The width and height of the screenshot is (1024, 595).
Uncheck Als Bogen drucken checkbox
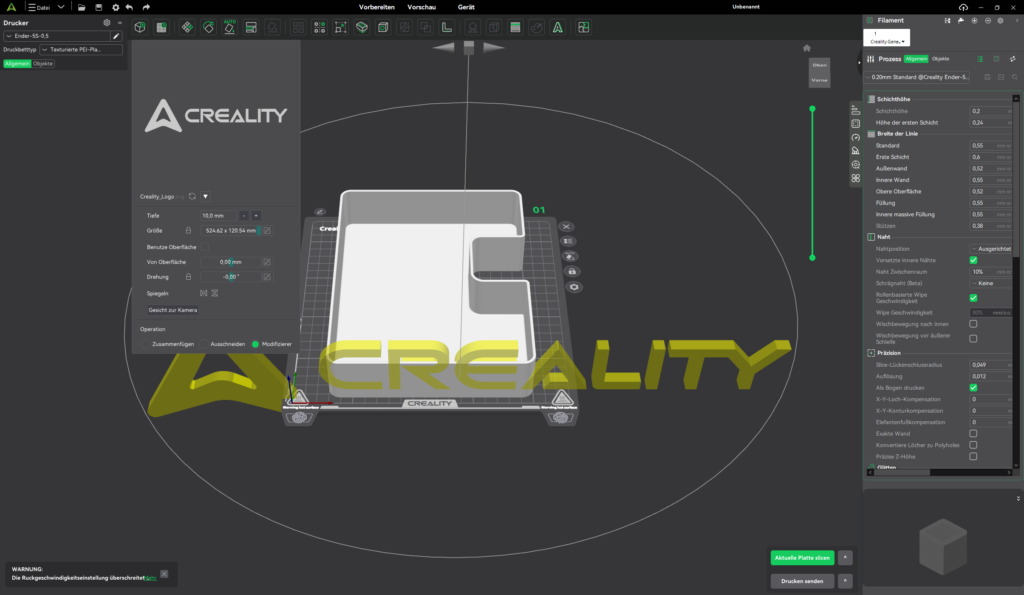click(x=973, y=388)
